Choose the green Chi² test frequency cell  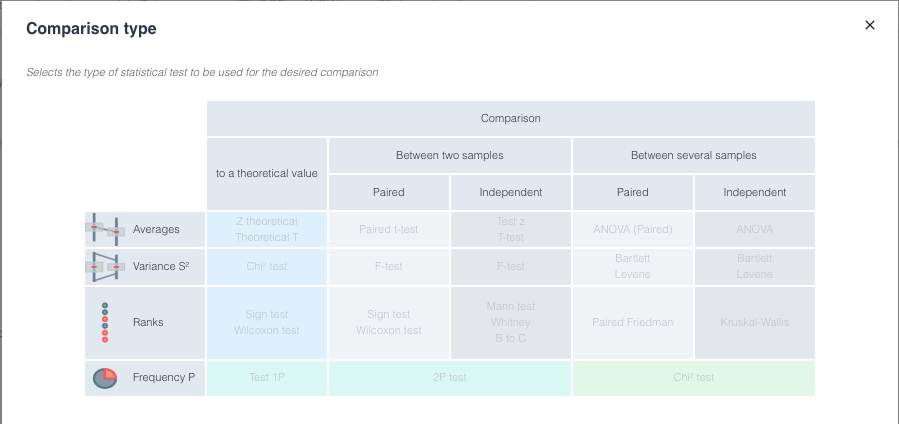tap(694, 378)
